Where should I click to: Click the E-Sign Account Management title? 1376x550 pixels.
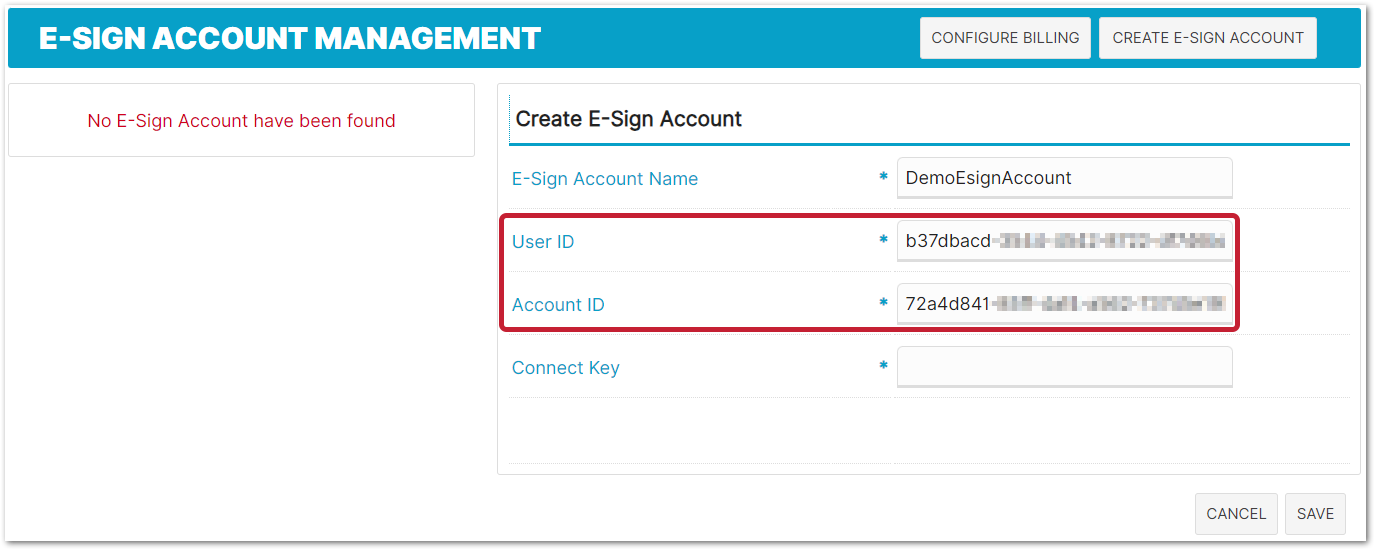click(x=290, y=38)
